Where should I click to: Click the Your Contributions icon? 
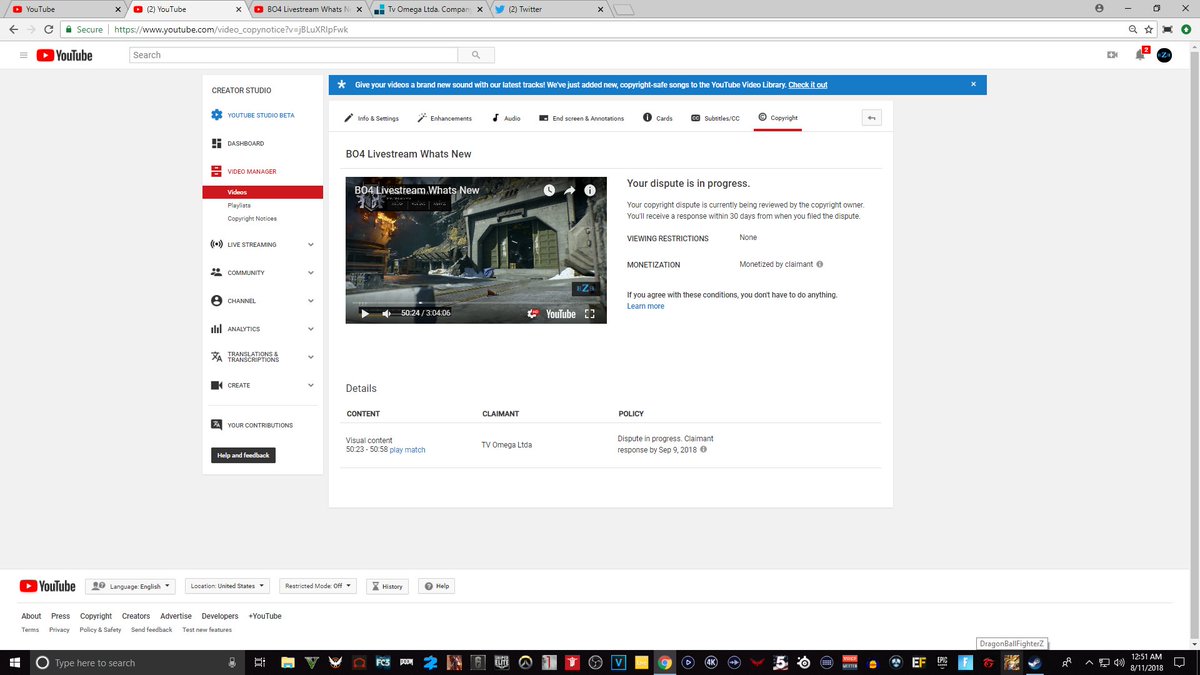(x=217, y=425)
